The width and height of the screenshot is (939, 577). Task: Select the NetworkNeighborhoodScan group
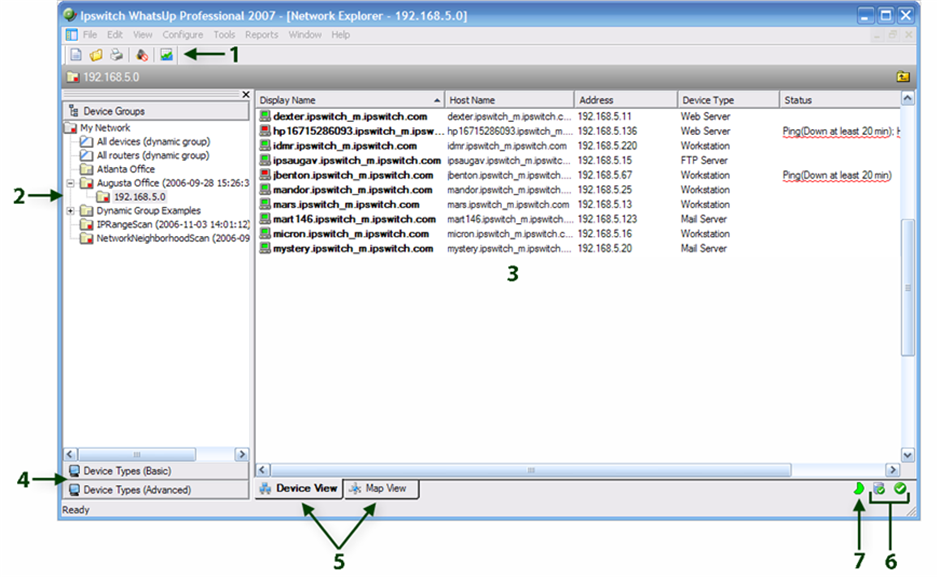[173, 238]
